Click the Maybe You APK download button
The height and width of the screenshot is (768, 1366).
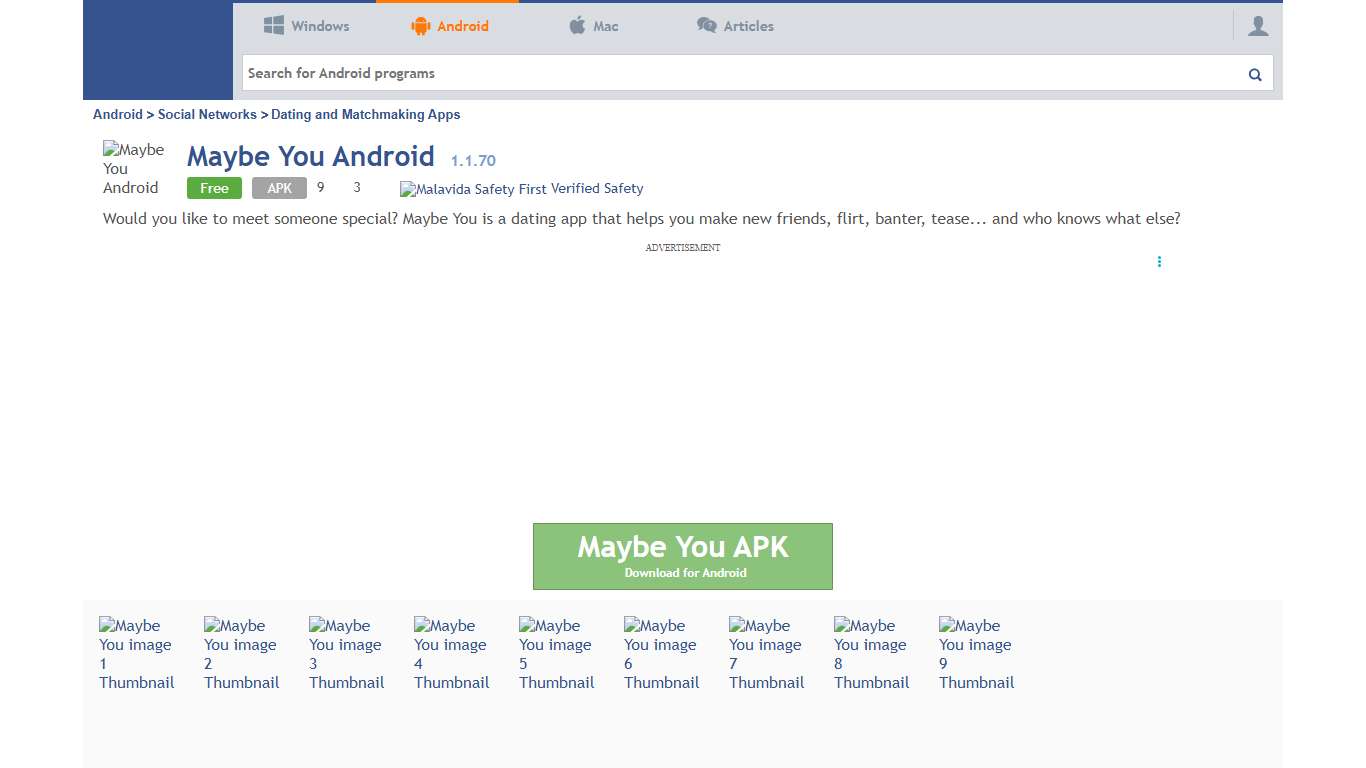[683, 556]
